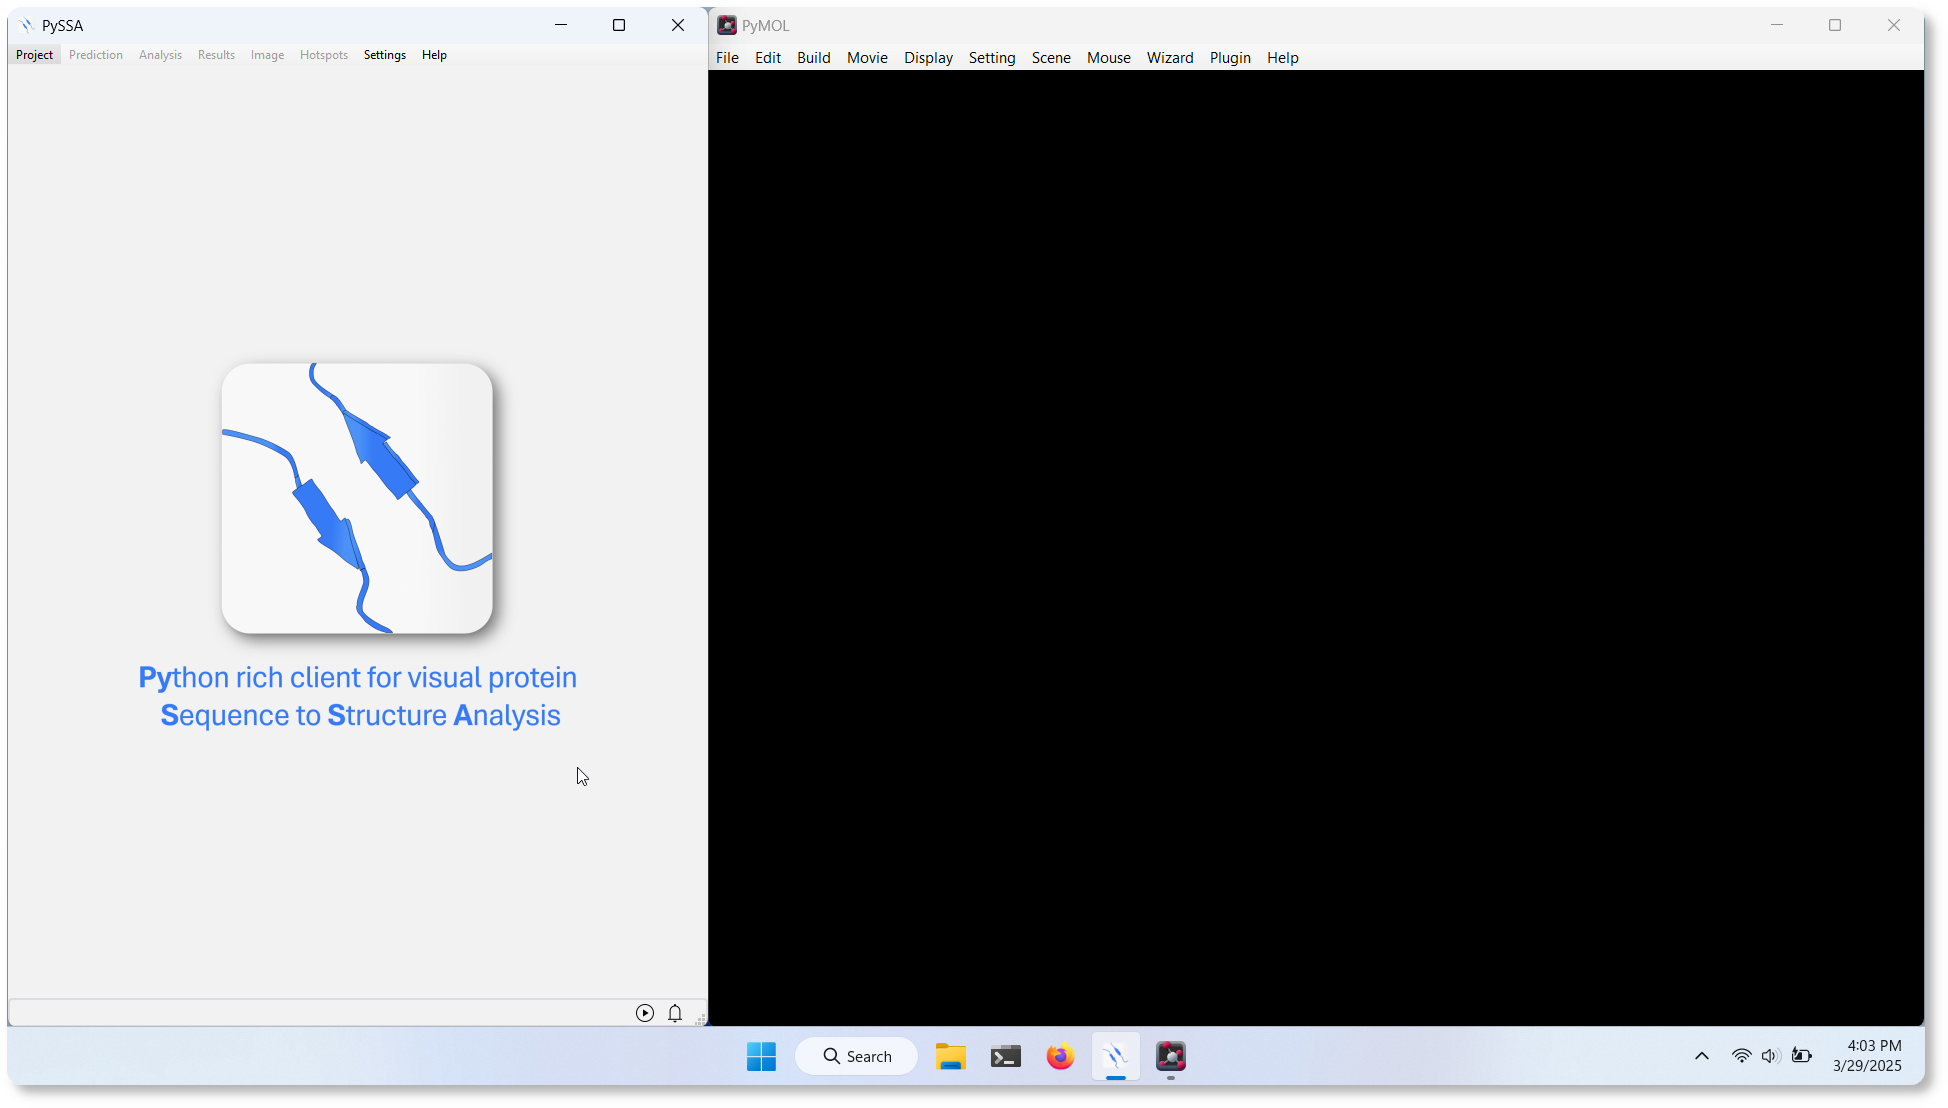Image resolution: width=1948 pixels, height=1108 pixels.
Task: Open the Hotspots menu in PySSA
Action: [324, 55]
